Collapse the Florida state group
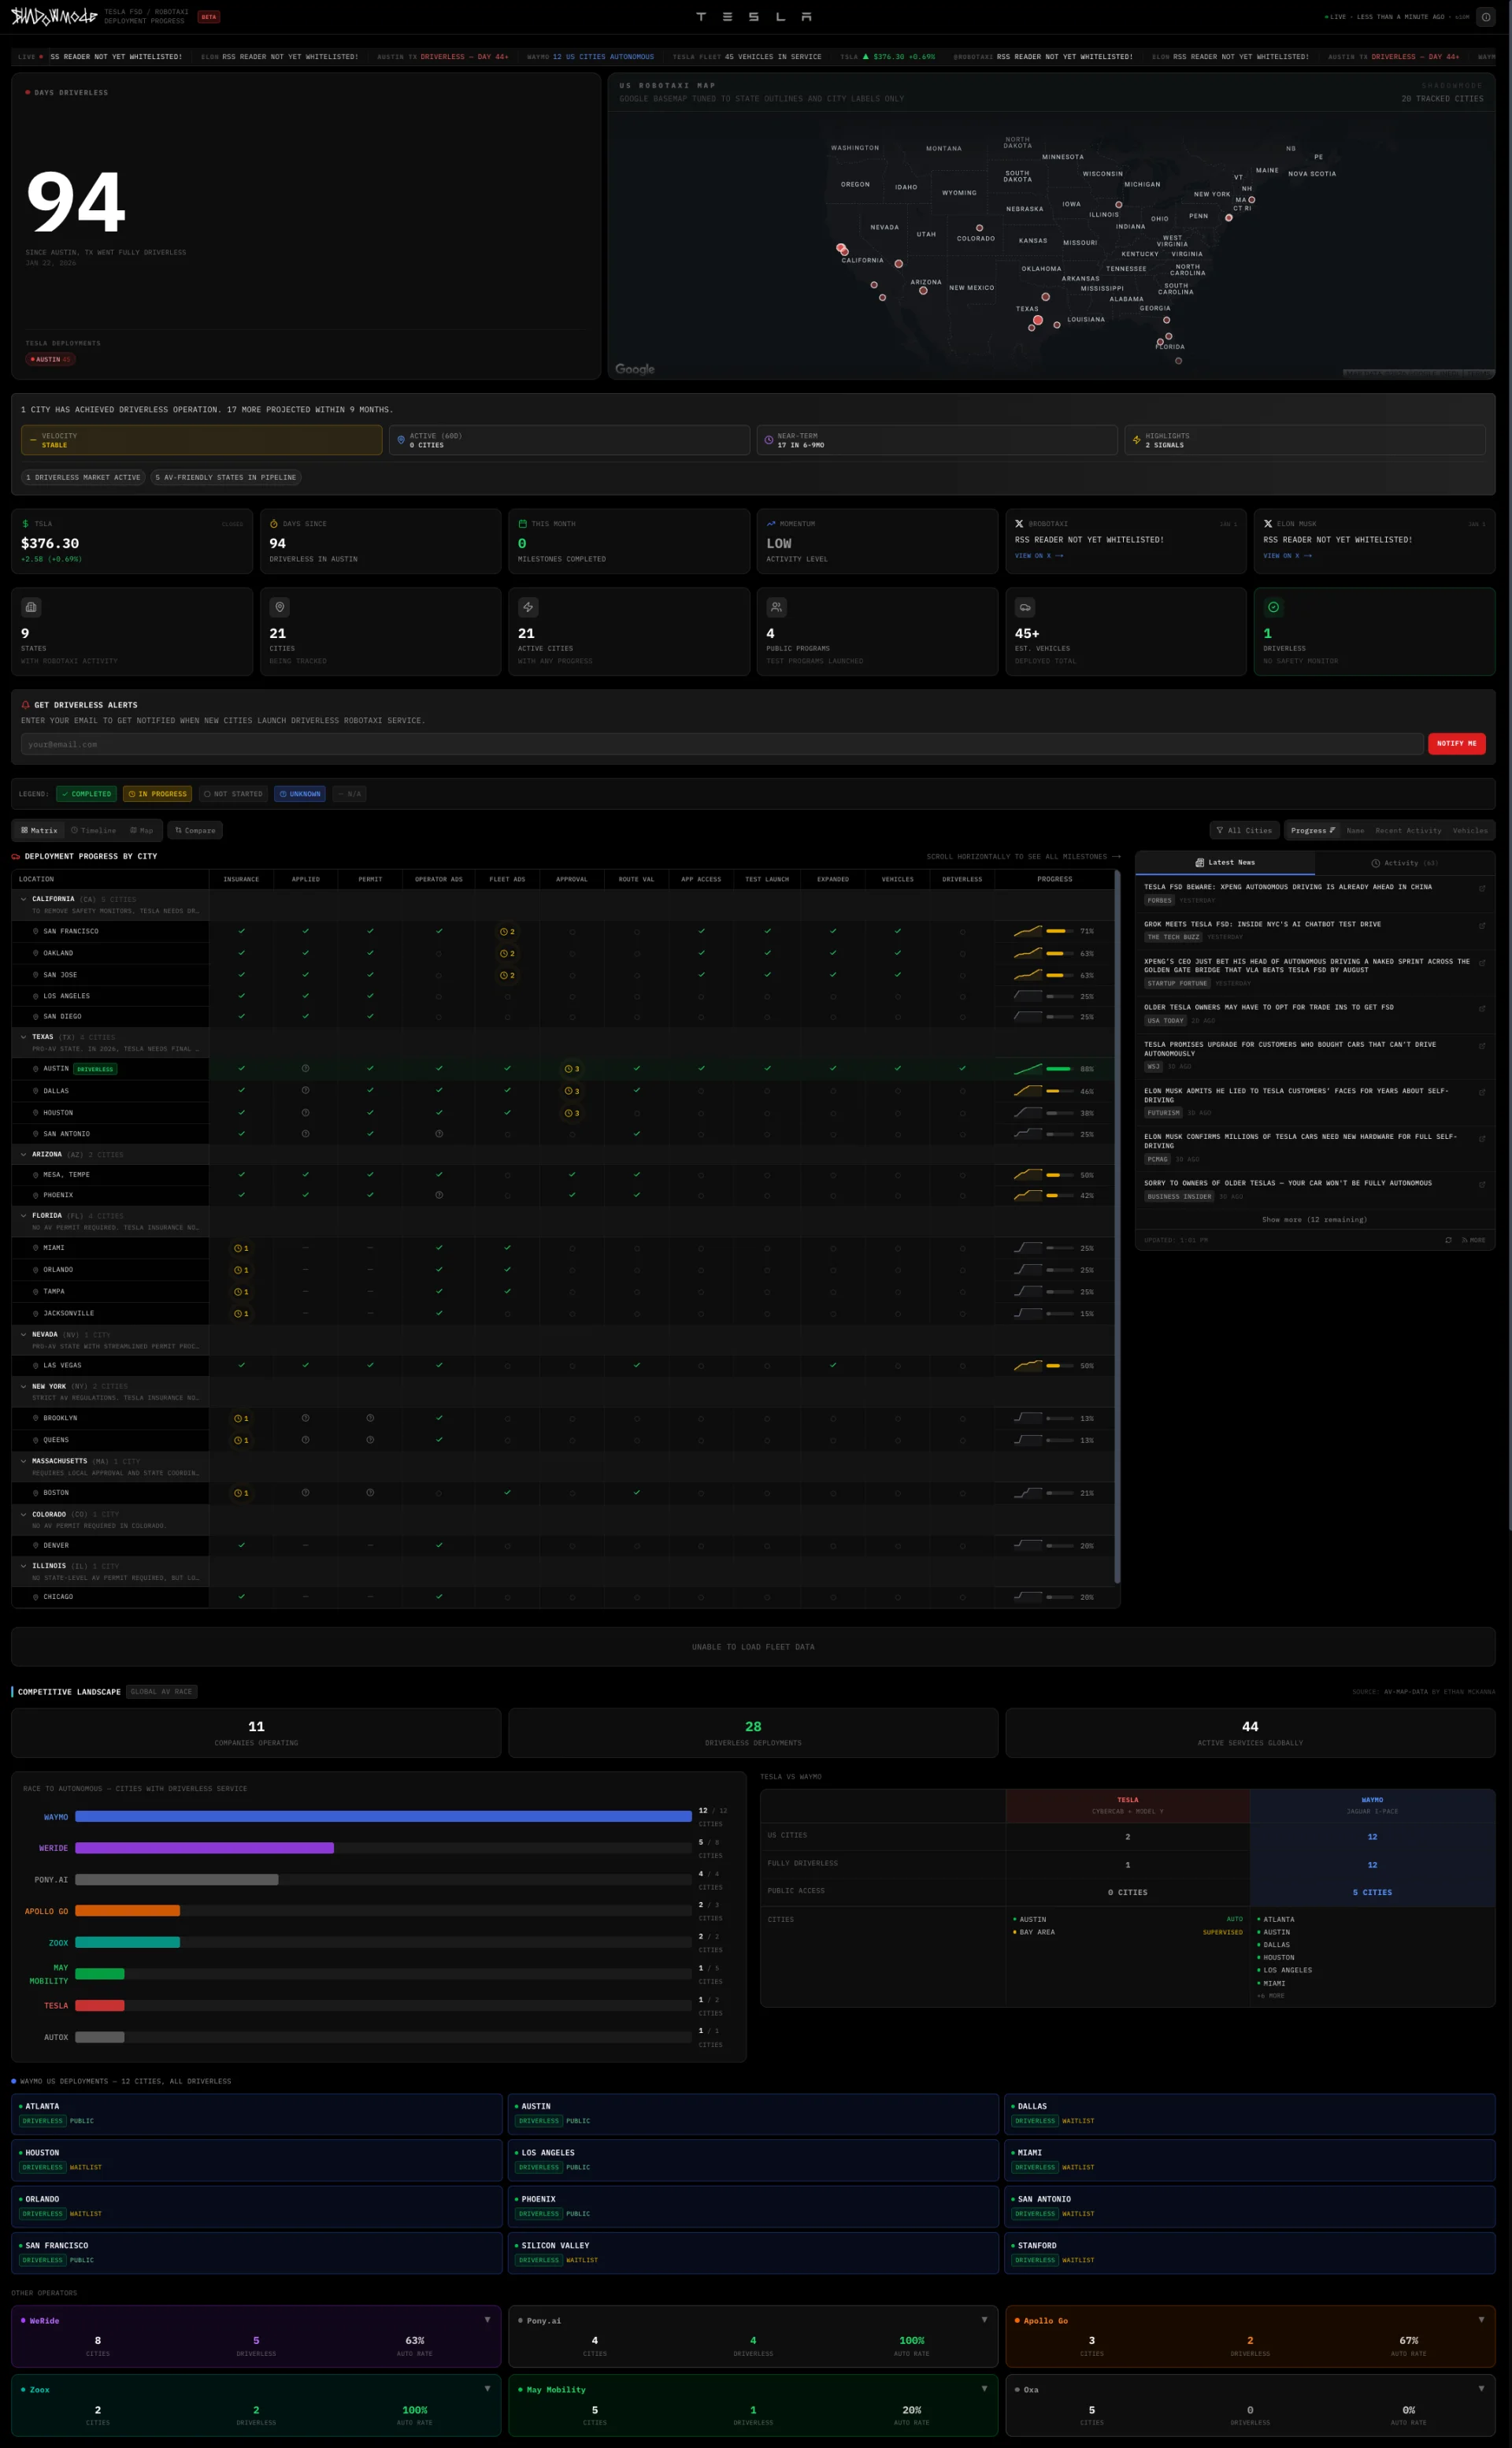The width and height of the screenshot is (1512, 2448). [24, 1216]
